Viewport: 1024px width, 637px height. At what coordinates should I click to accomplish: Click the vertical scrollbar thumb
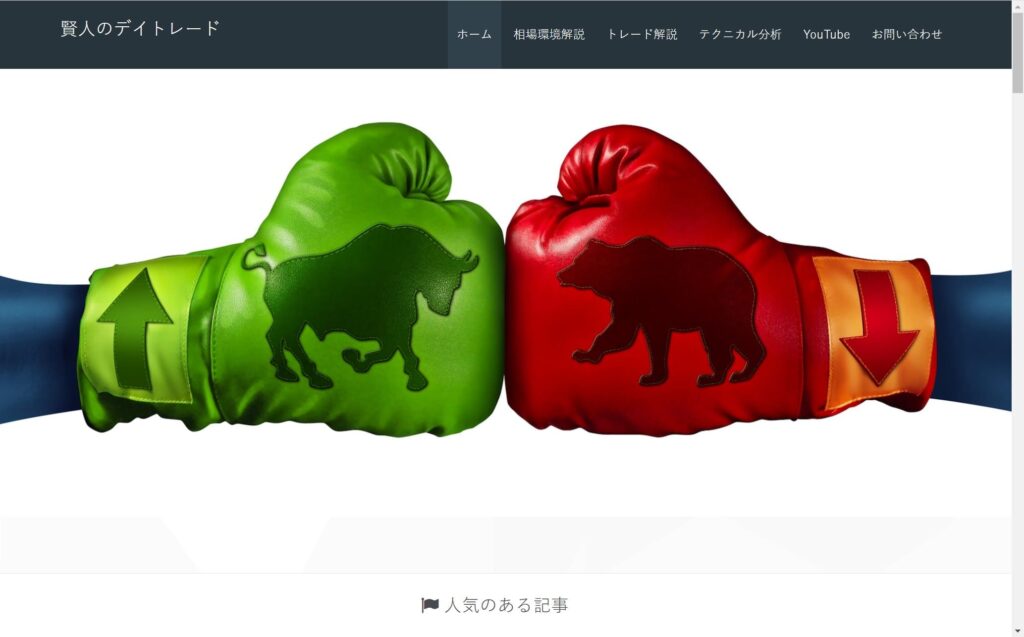click(1017, 52)
